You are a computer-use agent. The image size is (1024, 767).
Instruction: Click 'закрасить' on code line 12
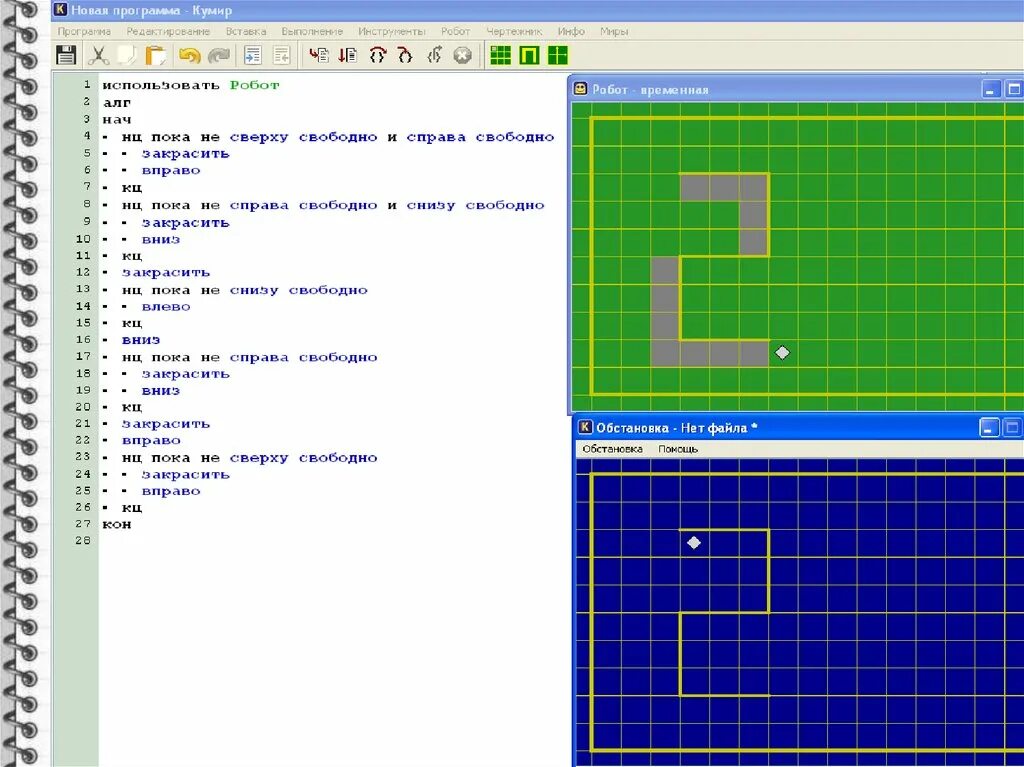pyautogui.click(x=166, y=272)
